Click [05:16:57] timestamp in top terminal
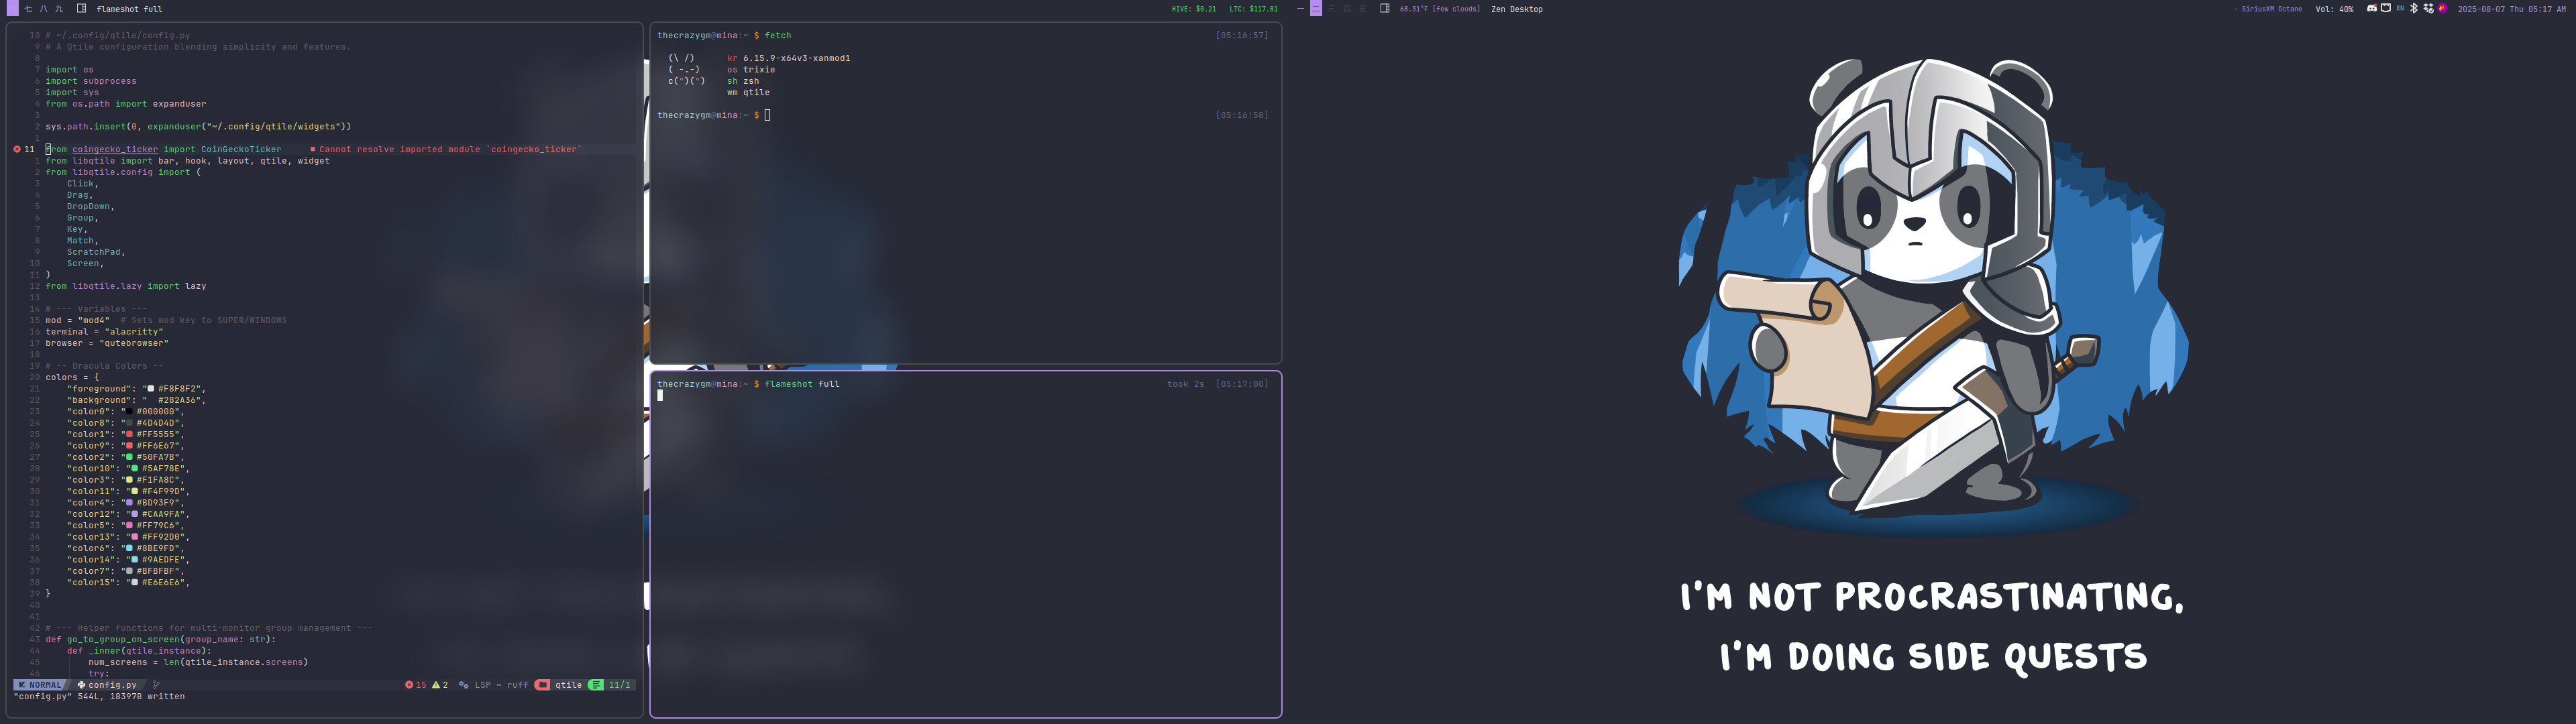The image size is (2576, 724). point(1242,35)
